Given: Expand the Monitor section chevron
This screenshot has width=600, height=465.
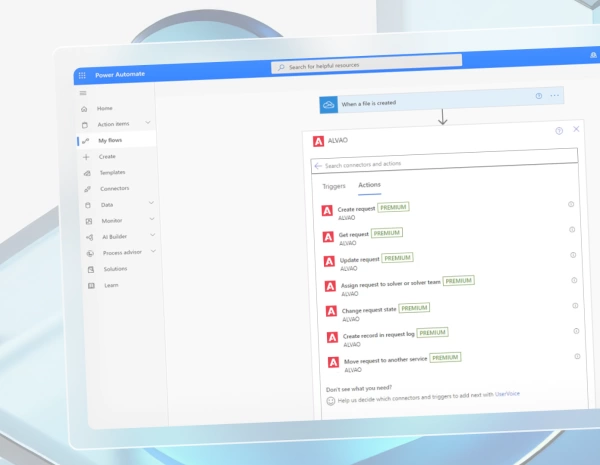Looking at the screenshot, I should [152, 219].
